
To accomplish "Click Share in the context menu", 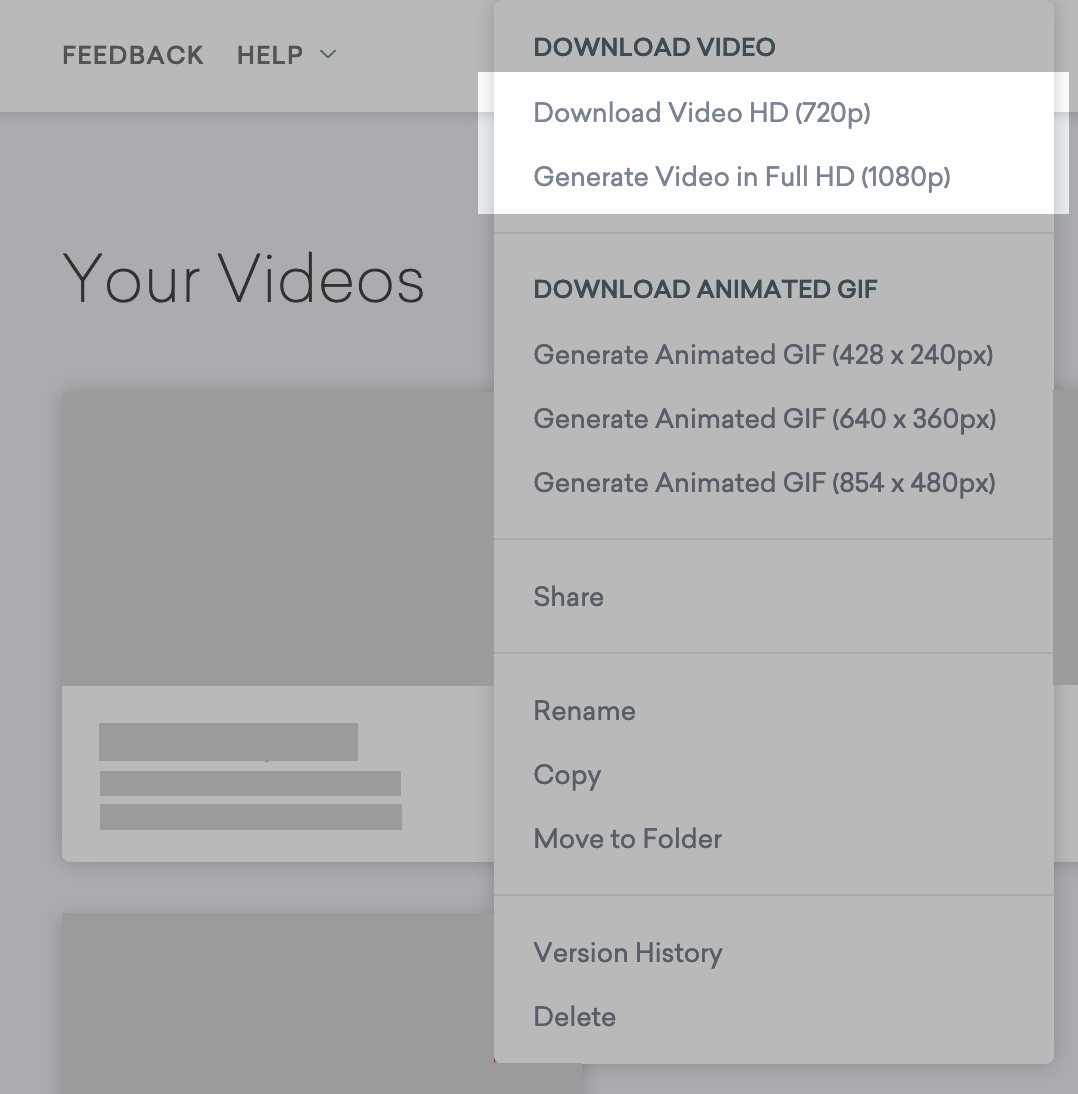I will tap(568, 597).
